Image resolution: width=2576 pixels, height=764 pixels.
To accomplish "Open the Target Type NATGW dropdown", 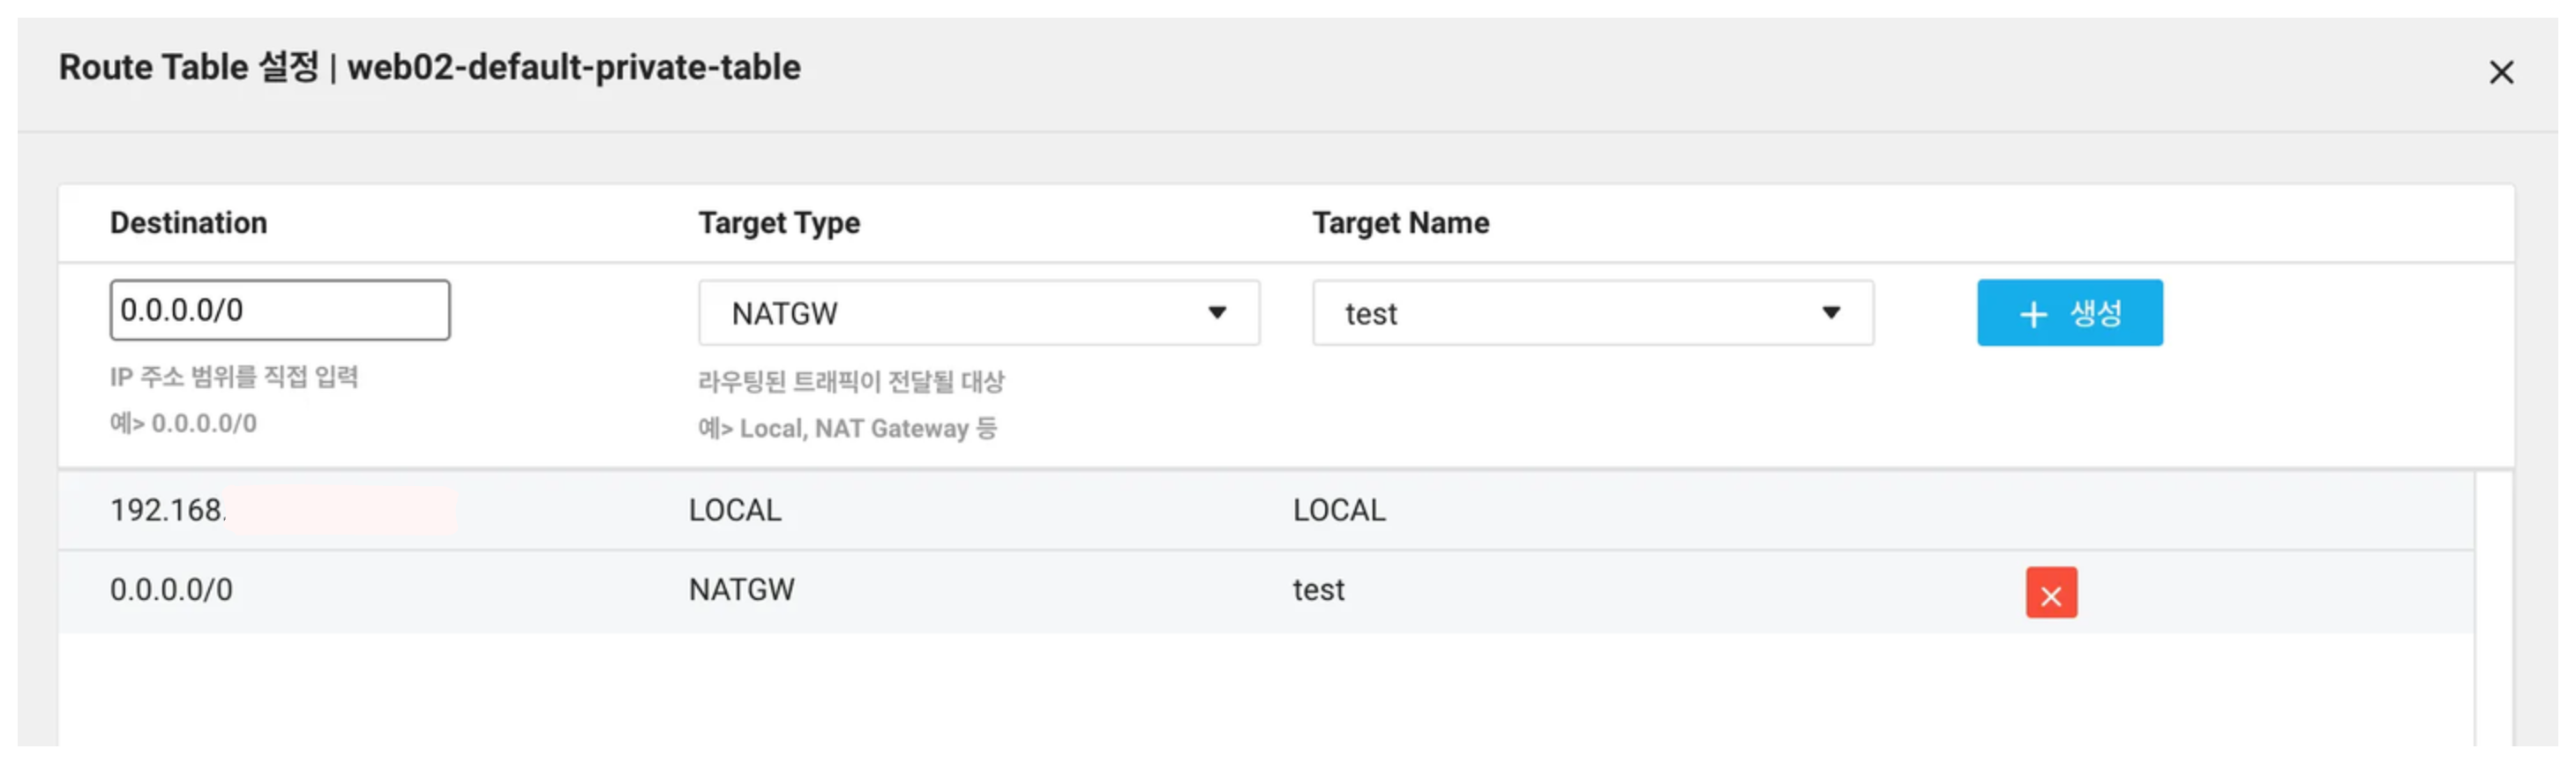I will coord(978,313).
